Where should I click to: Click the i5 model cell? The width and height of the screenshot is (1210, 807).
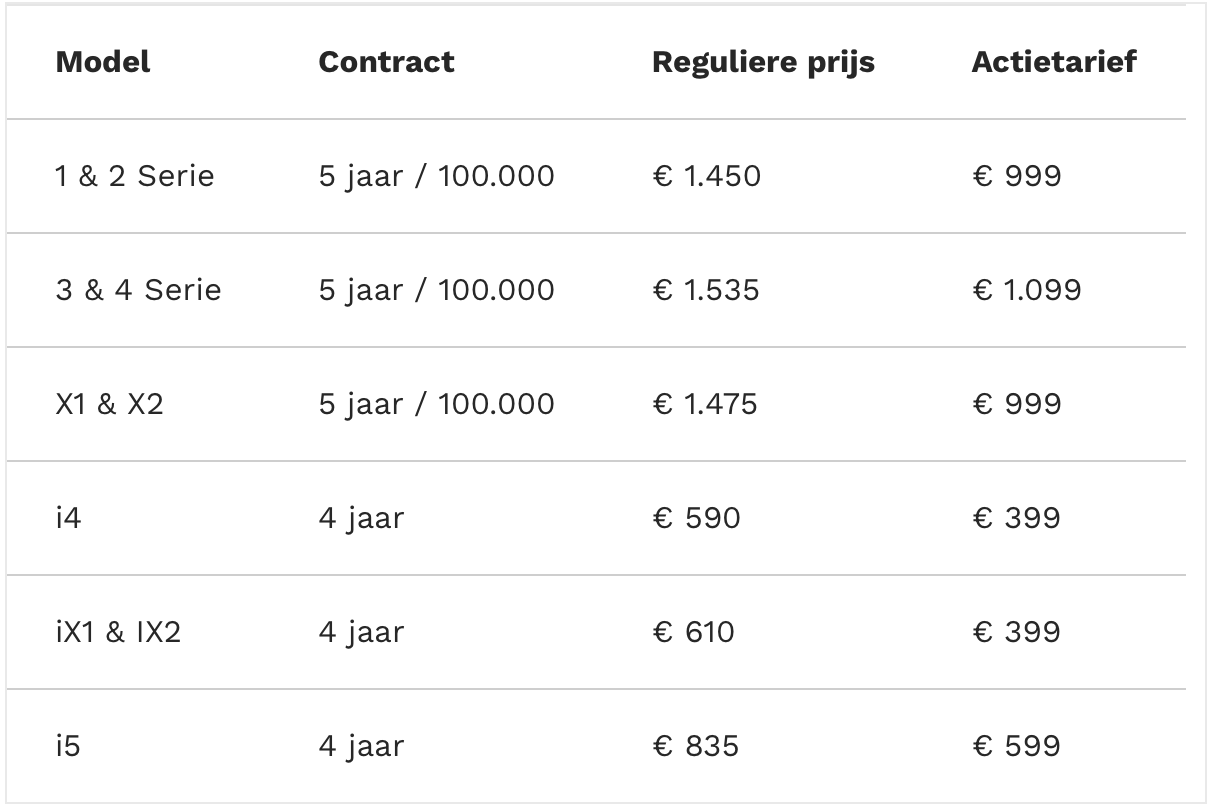tap(68, 746)
